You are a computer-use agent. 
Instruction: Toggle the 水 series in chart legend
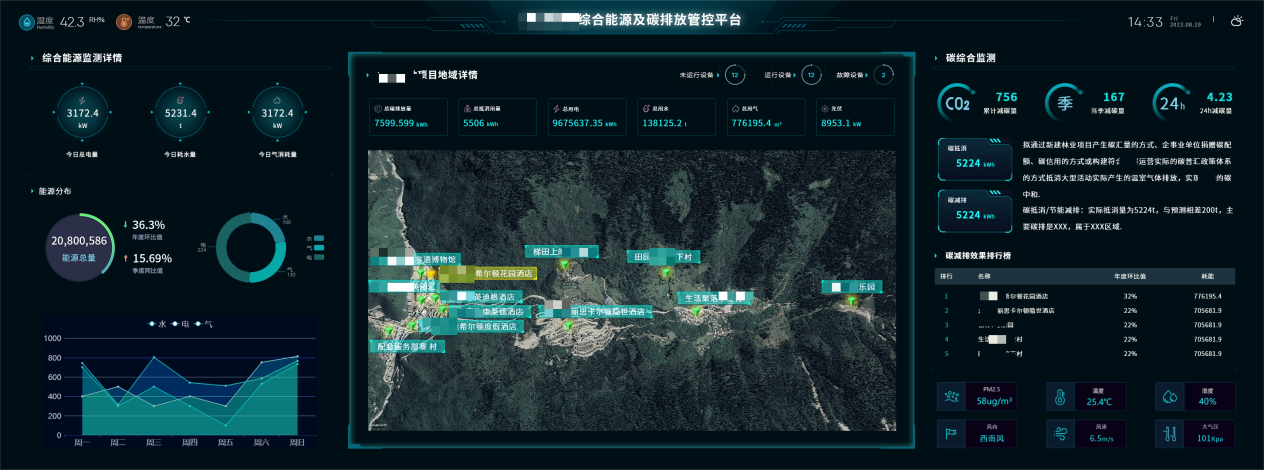click(156, 323)
